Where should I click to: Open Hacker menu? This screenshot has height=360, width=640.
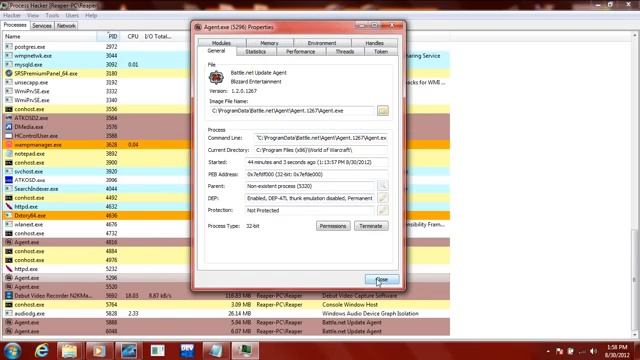12,16
